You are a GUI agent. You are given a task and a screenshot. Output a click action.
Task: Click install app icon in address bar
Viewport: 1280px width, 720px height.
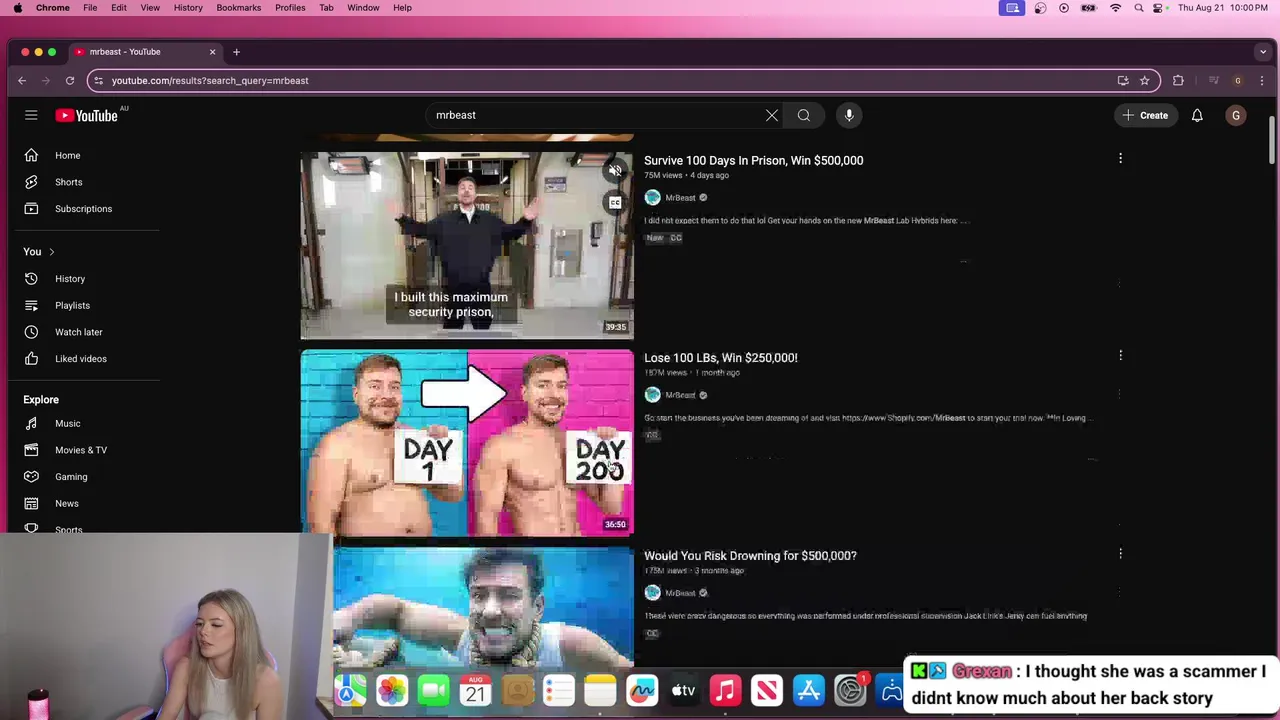pyautogui.click(x=1123, y=80)
